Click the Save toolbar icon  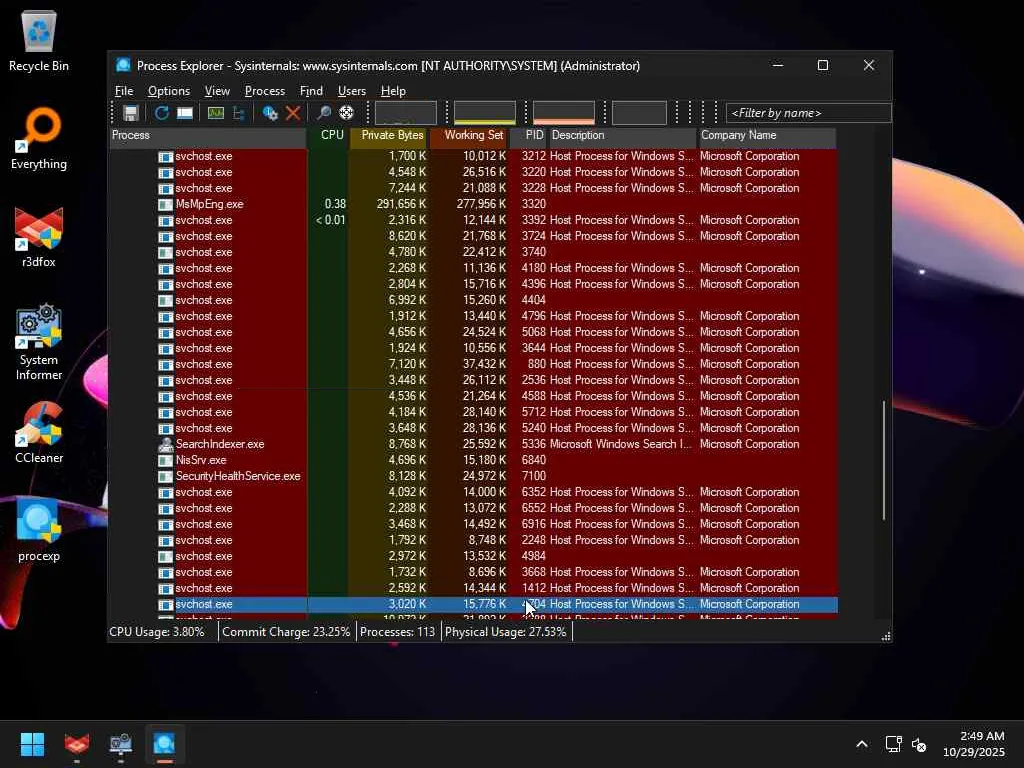point(131,113)
